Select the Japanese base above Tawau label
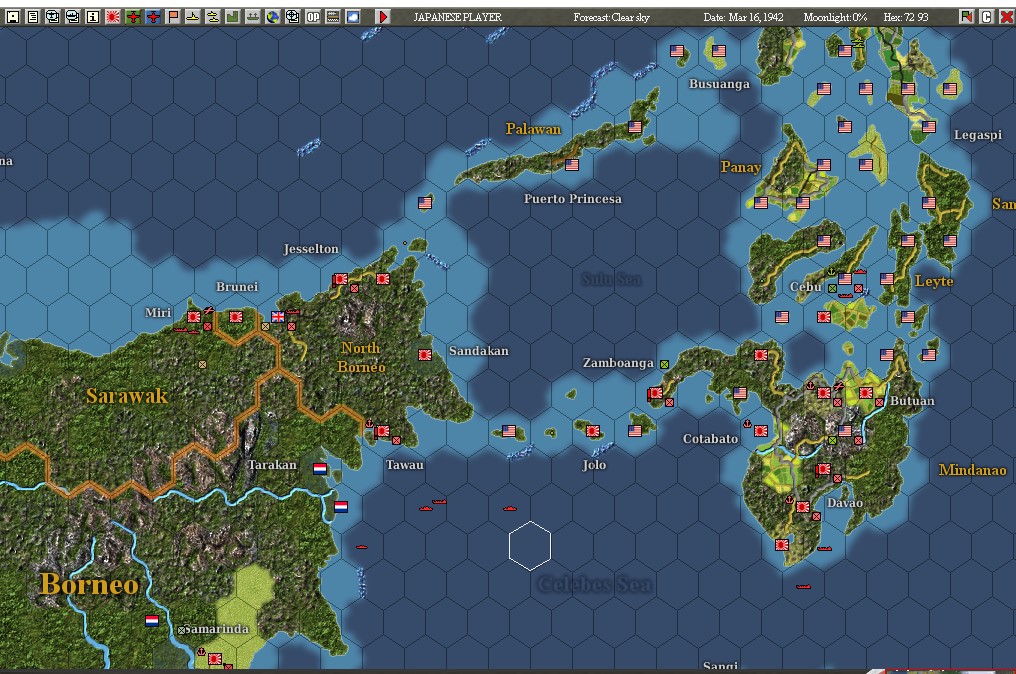1016x674 pixels. (x=382, y=431)
